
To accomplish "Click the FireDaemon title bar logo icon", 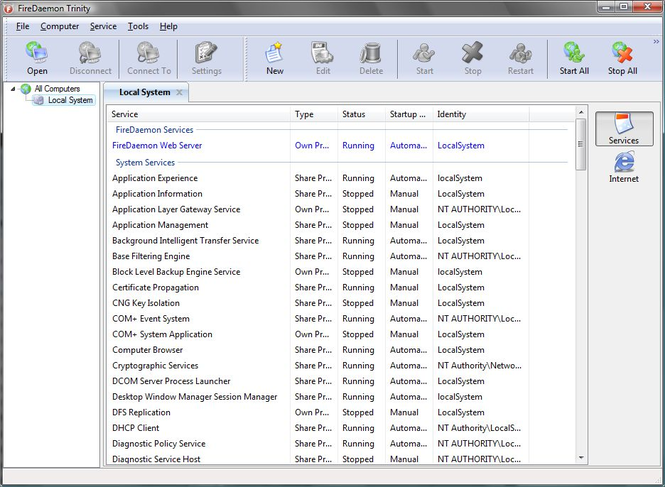I will tap(8, 8).
